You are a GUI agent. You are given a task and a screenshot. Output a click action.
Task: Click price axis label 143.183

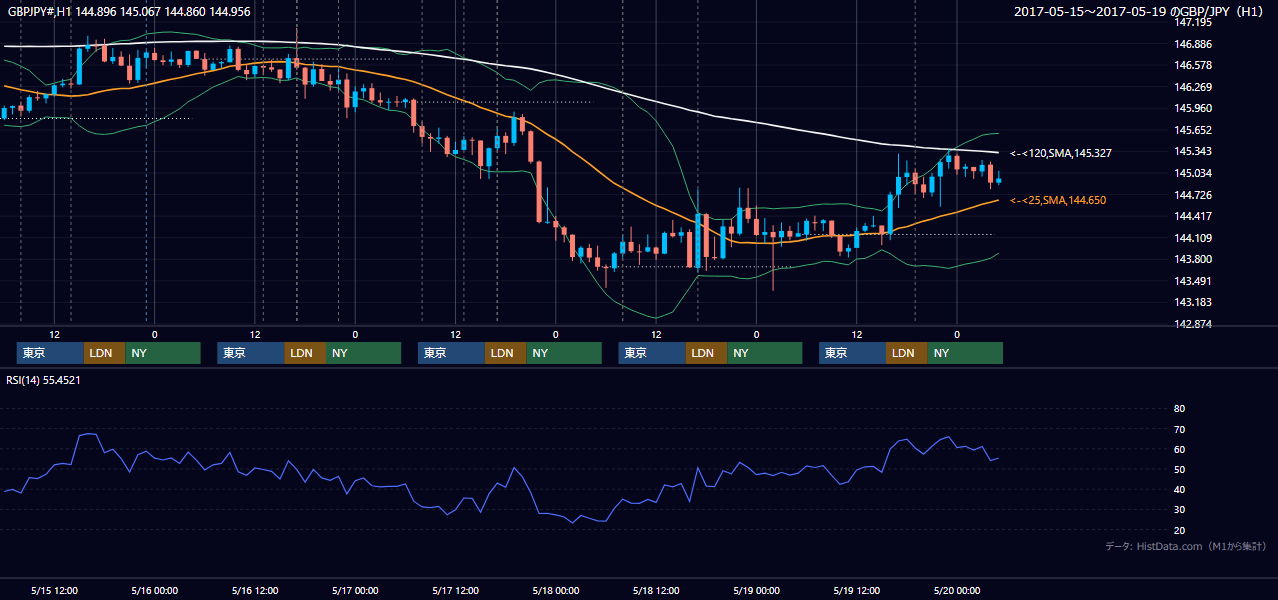click(x=1192, y=302)
